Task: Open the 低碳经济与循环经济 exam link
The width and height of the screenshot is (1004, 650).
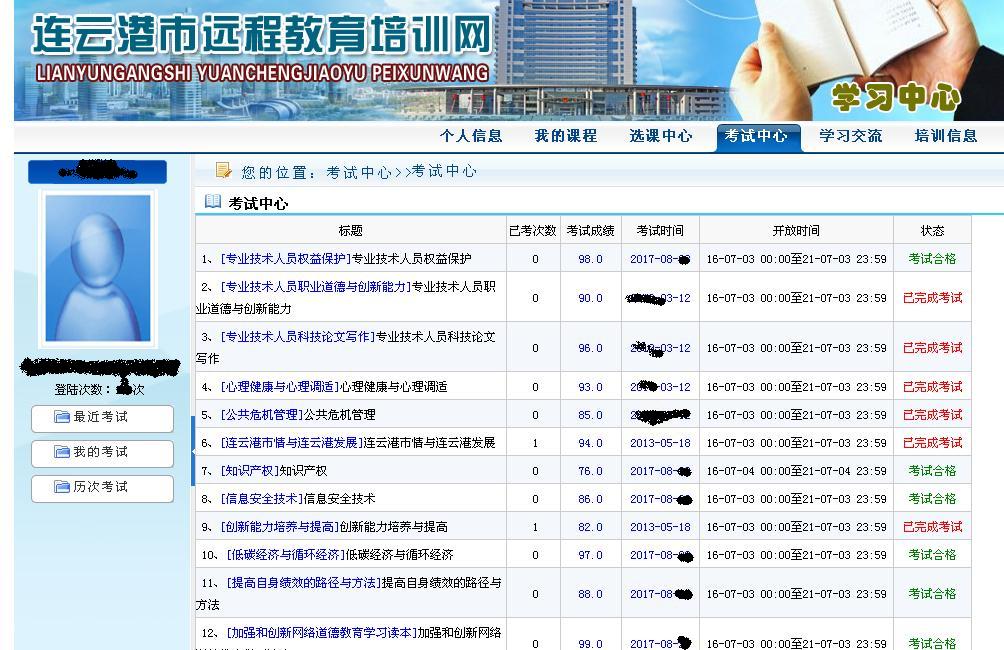Action: (x=285, y=555)
